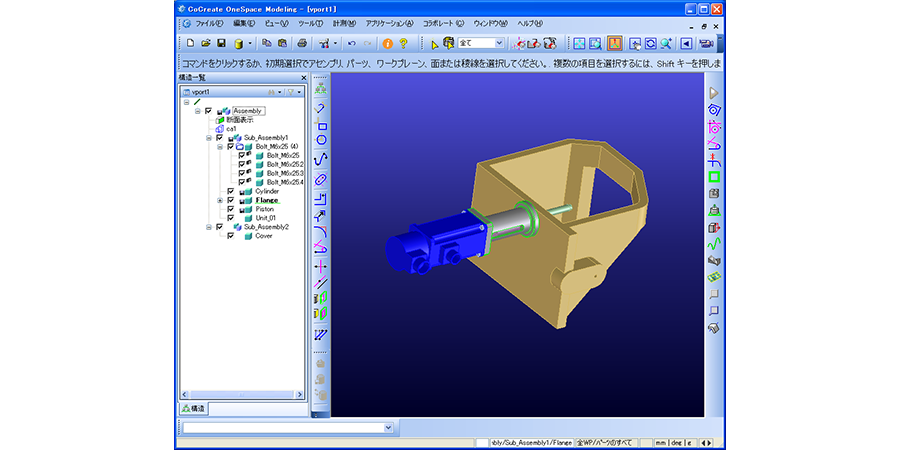Uncheck the Cylinder part checkbox

tap(231, 191)
